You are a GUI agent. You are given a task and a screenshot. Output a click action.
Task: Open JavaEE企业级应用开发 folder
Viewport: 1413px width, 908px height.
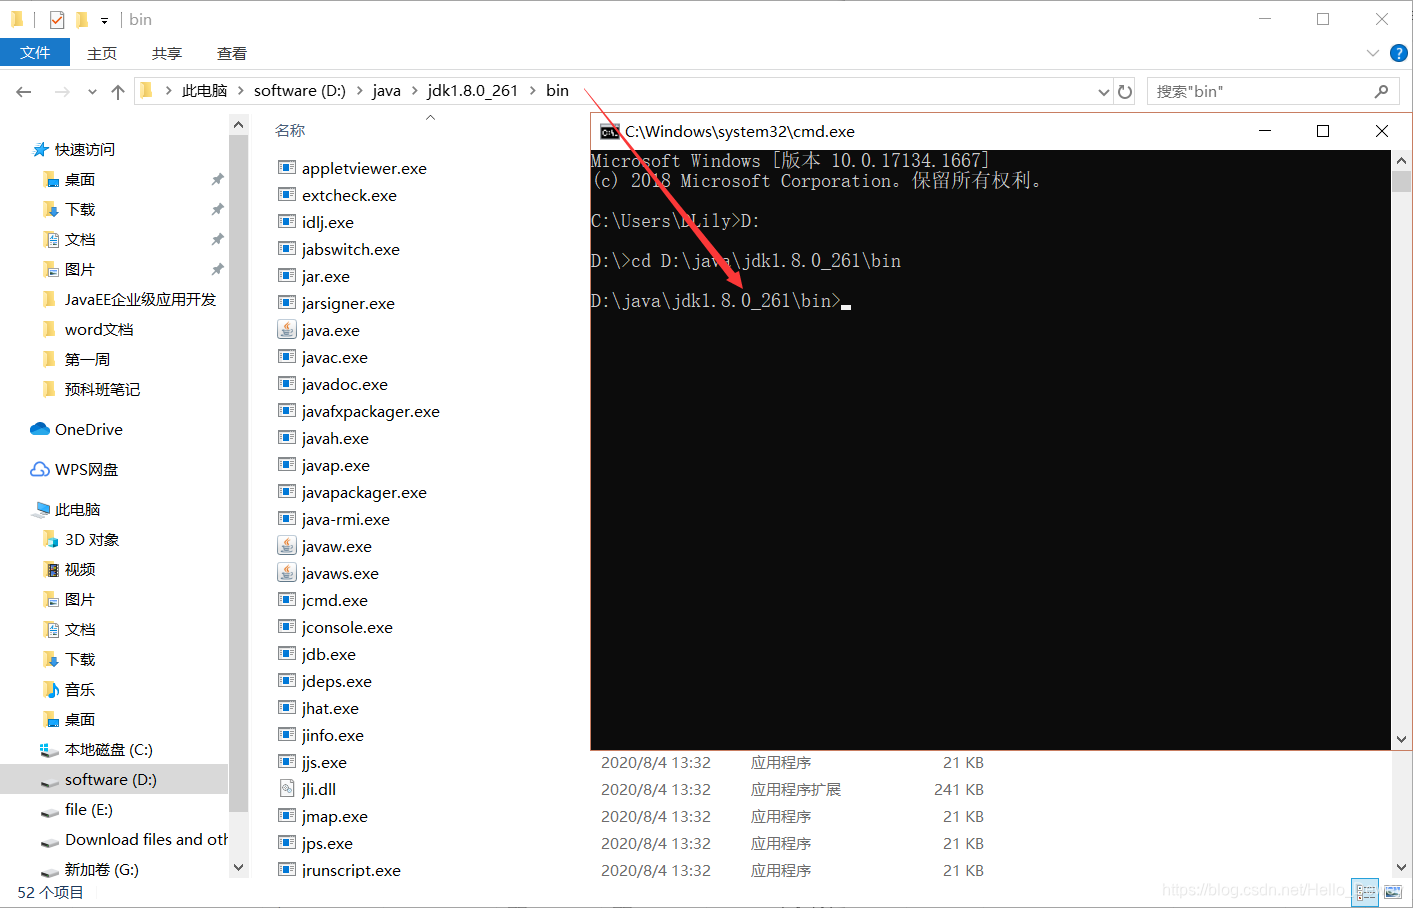(140, 299)
